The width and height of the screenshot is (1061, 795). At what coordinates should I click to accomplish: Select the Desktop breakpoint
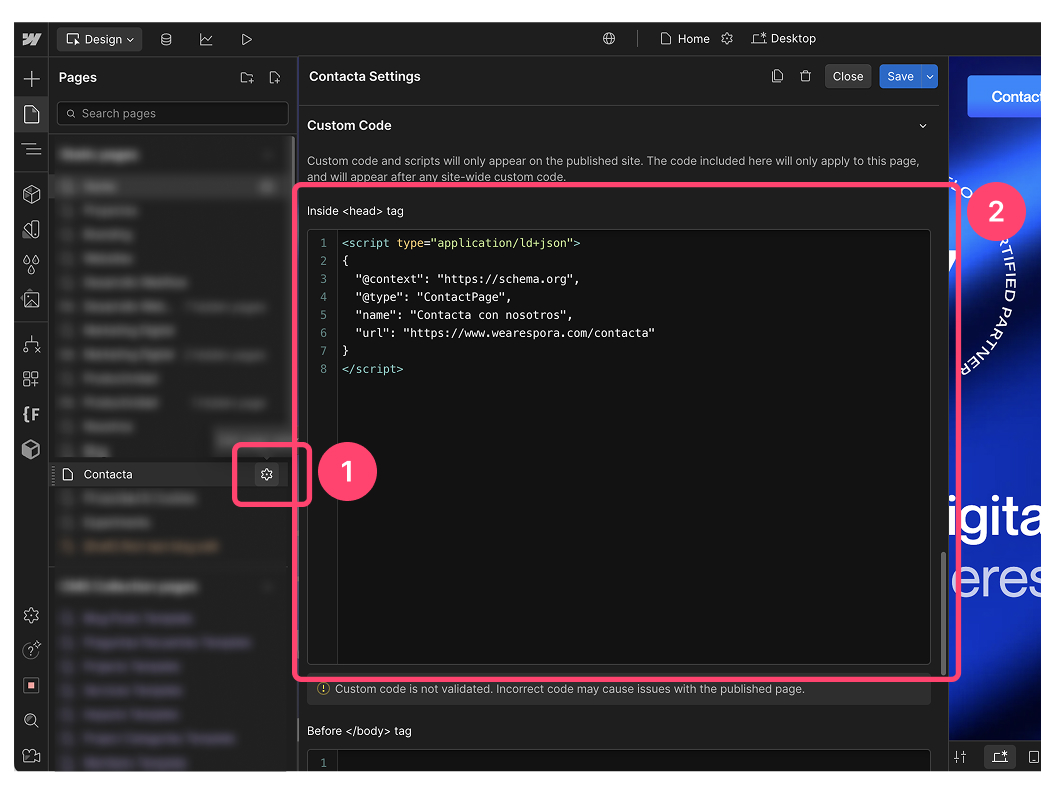coord(784,39)
